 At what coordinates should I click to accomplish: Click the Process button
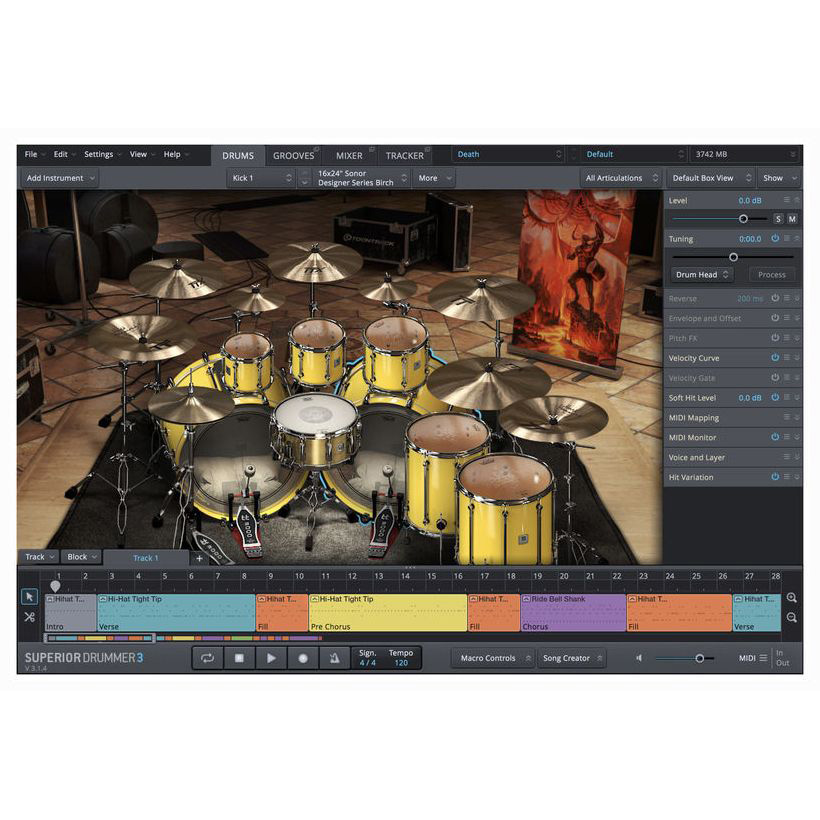pos(771,275)
